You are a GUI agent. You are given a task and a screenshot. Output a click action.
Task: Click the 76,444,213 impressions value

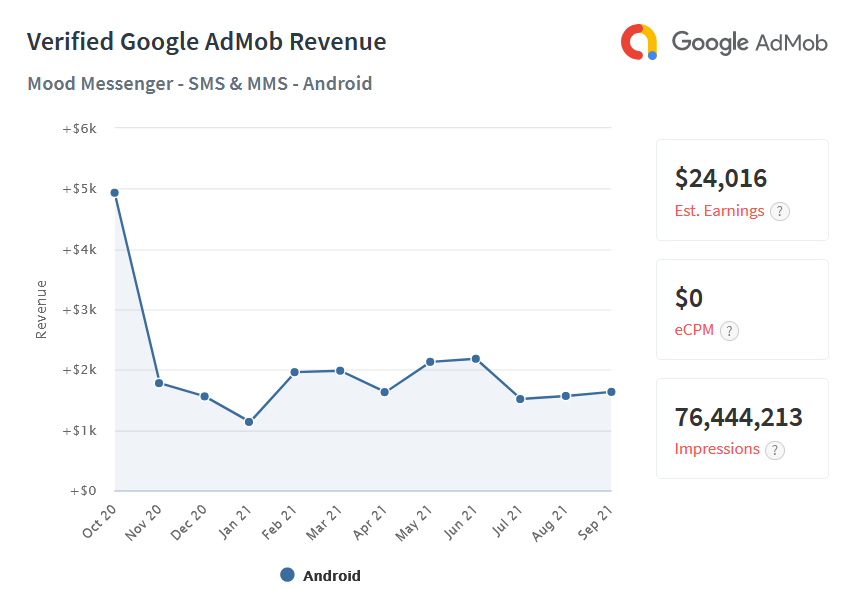[739, 417]
